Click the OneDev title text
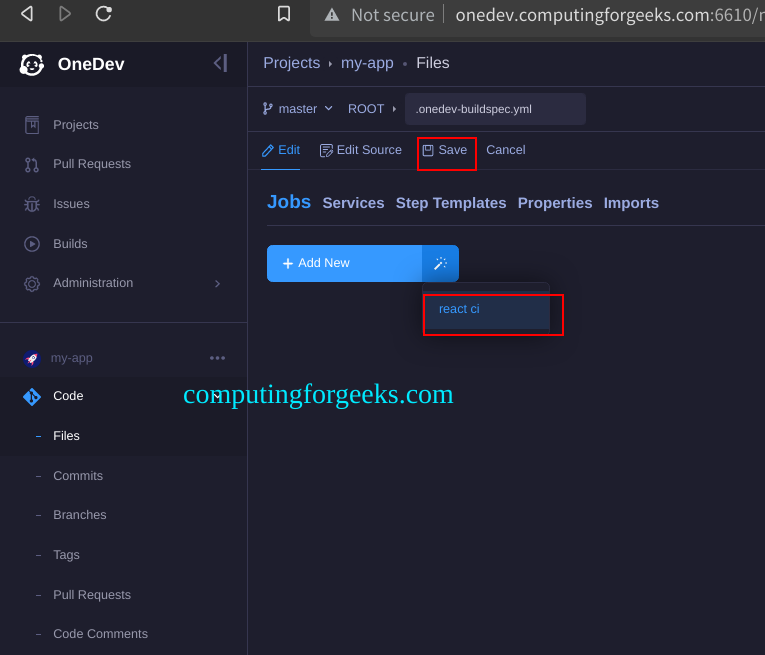This screenshot has width=765, height=655. (x=91, y=64)
